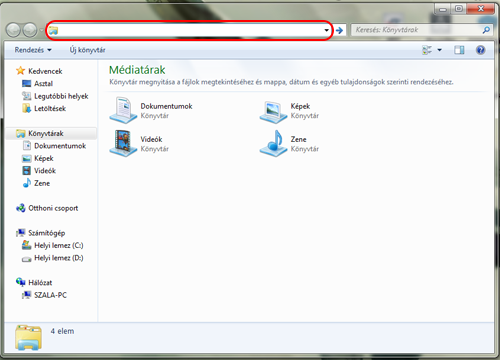Select Otthoni csoport in the sidebar

[x=53, y=208]
